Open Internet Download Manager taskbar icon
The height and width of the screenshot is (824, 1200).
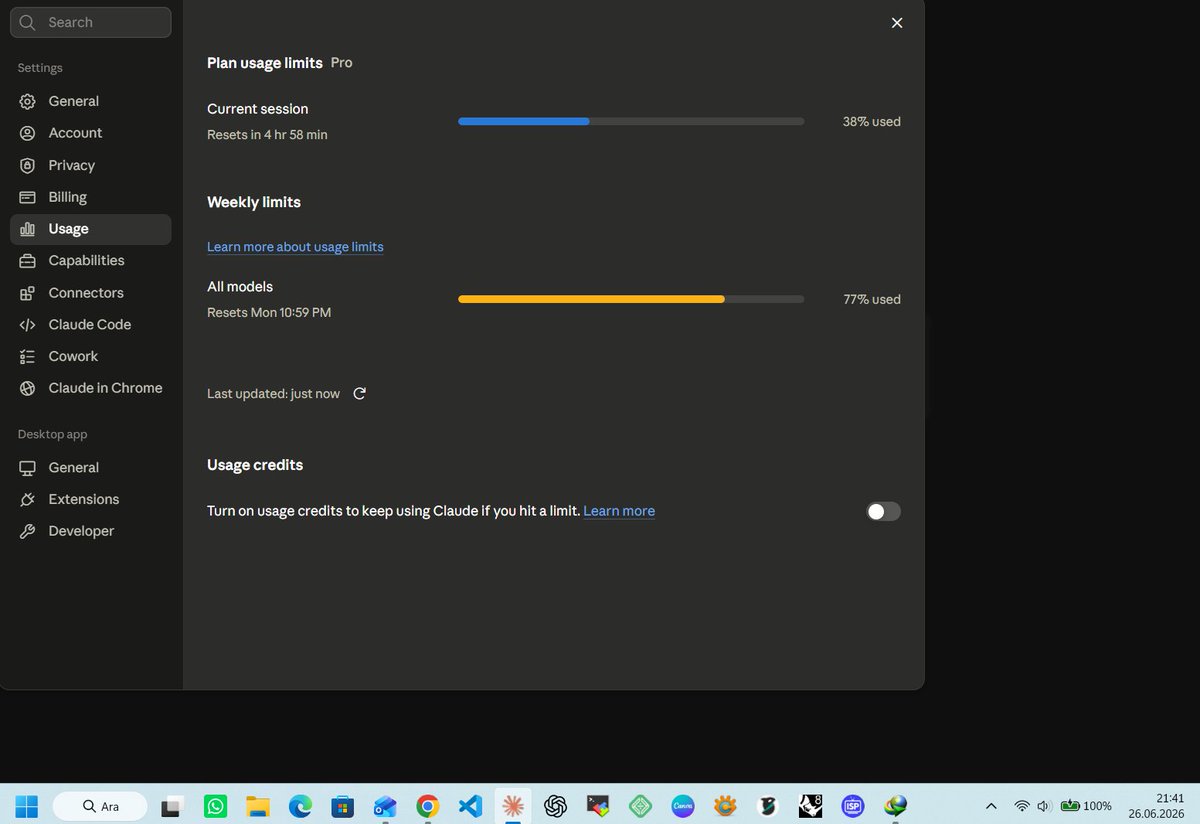pos(896,806)
